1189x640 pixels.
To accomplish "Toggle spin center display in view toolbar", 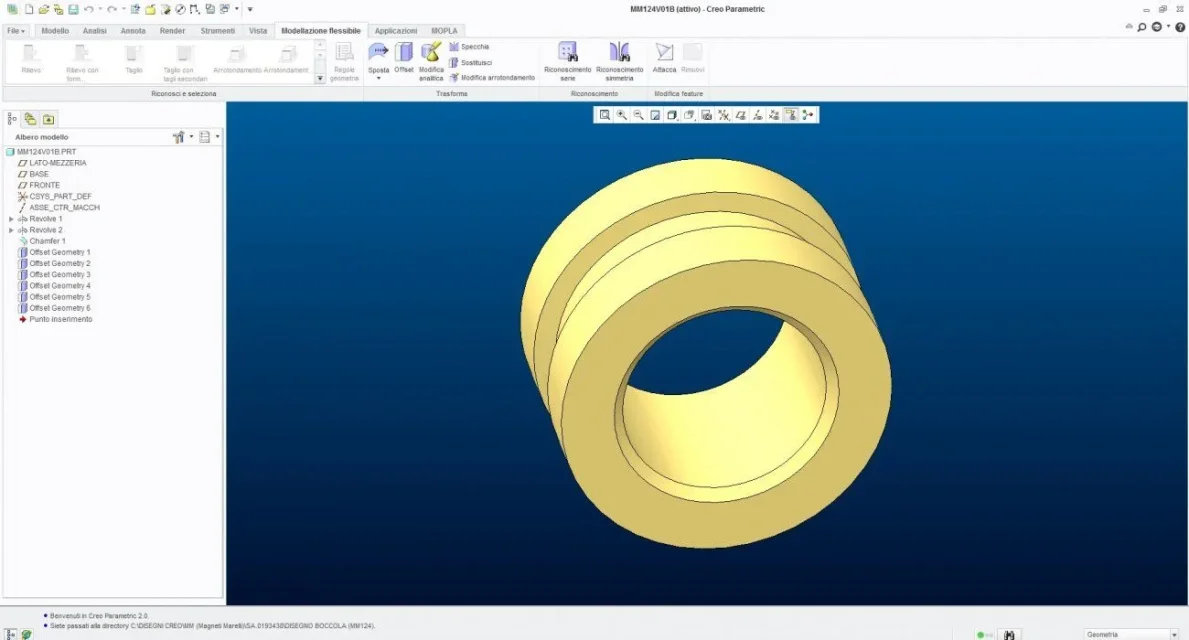I will coord(807,115).
